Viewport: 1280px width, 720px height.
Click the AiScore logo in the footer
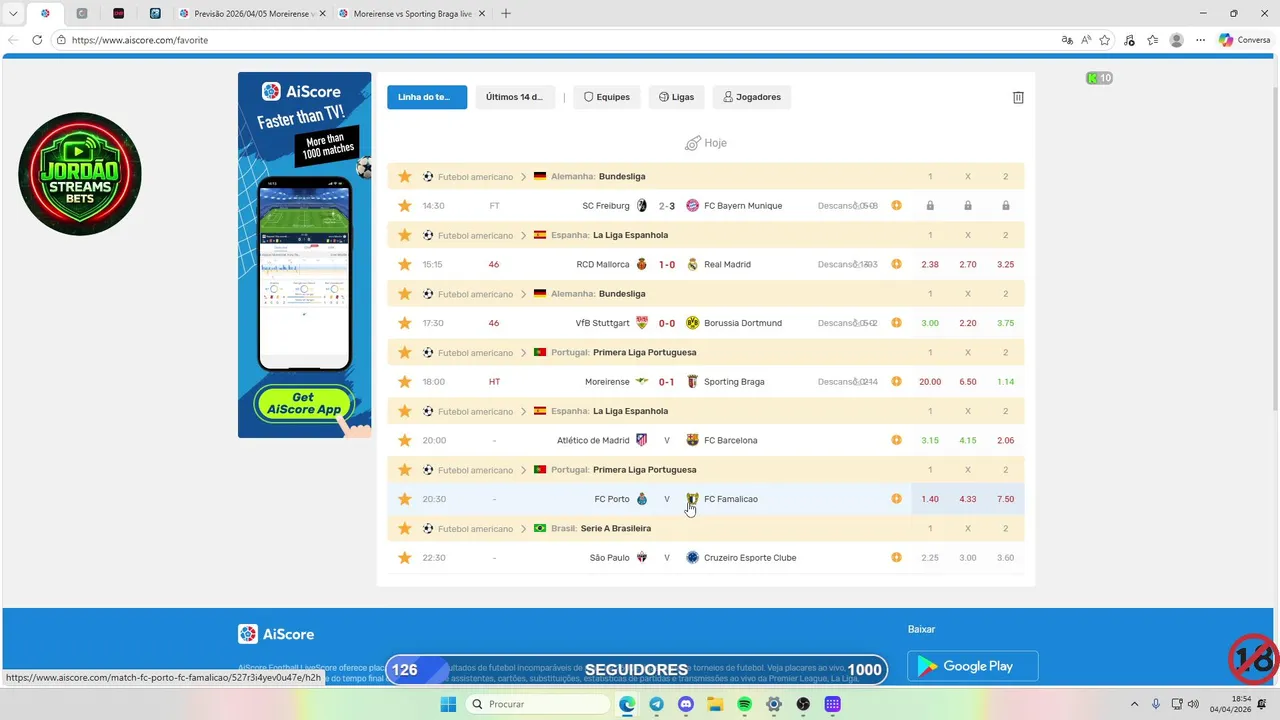tap(276, 634)
